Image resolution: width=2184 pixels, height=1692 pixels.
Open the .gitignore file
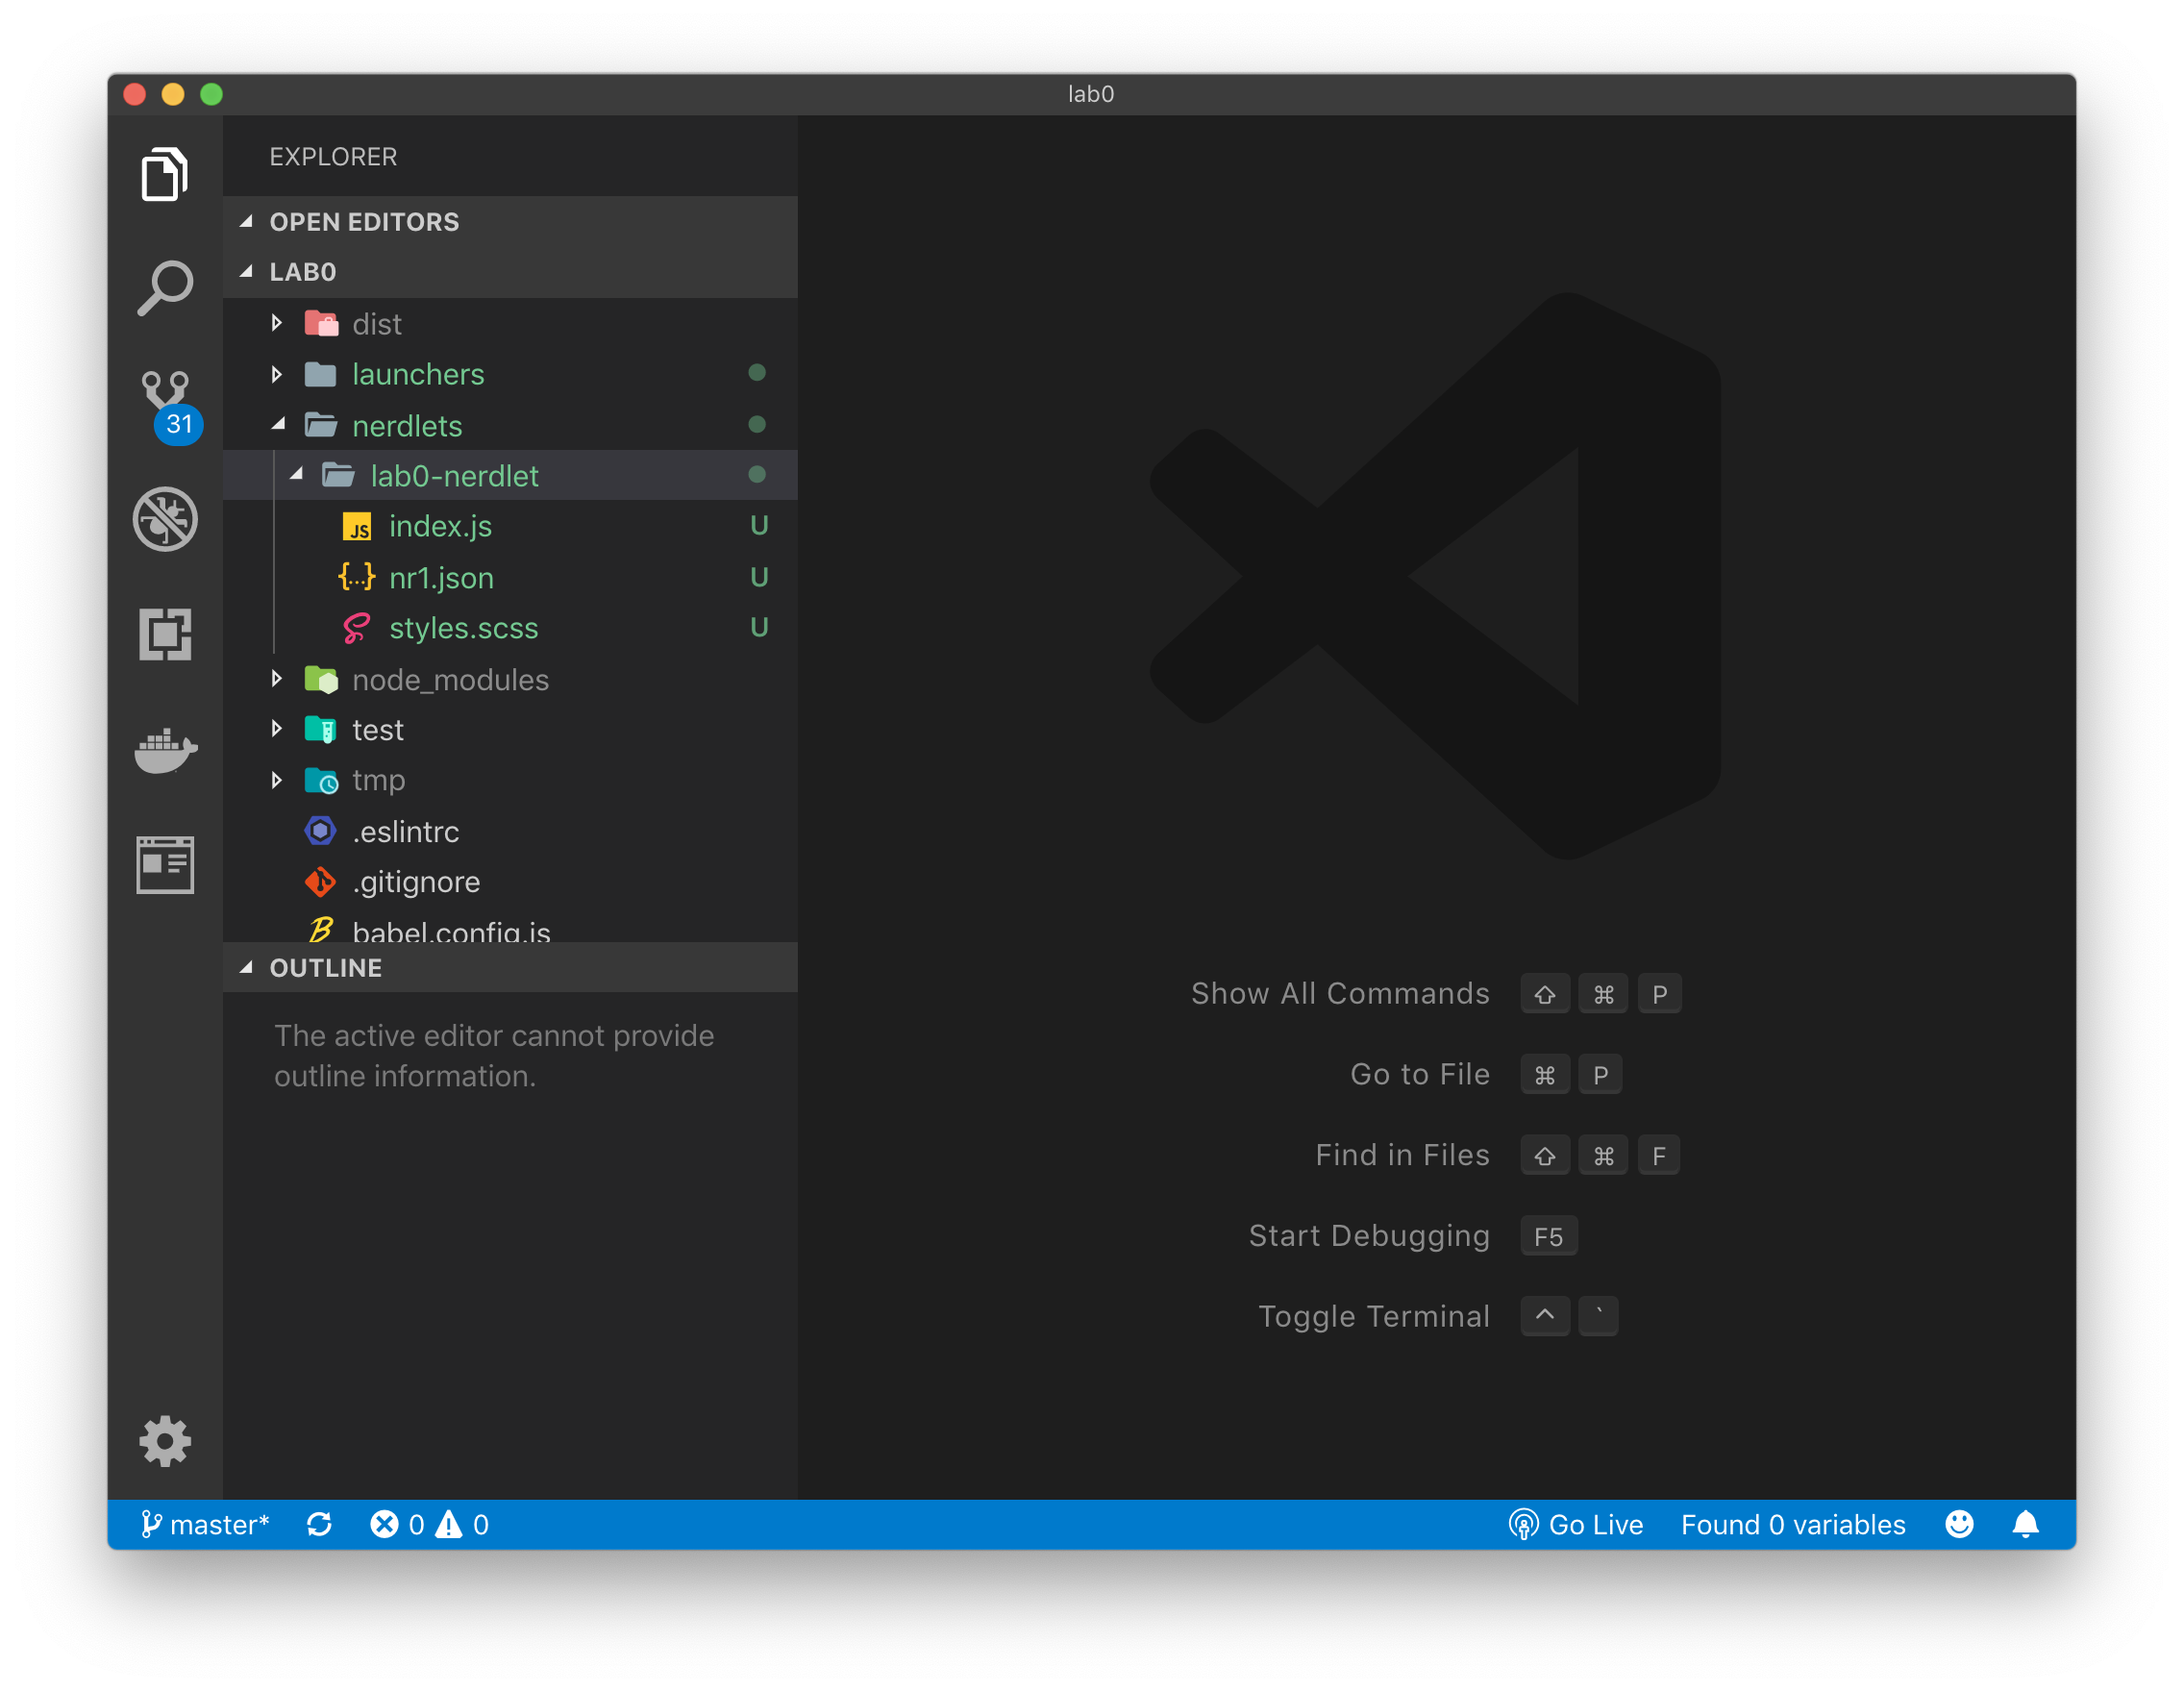416,882
